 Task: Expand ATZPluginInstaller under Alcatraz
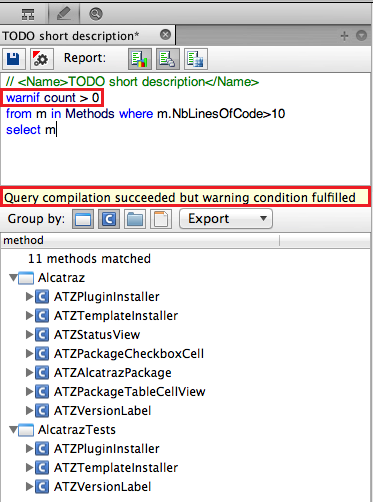(29, 296)
